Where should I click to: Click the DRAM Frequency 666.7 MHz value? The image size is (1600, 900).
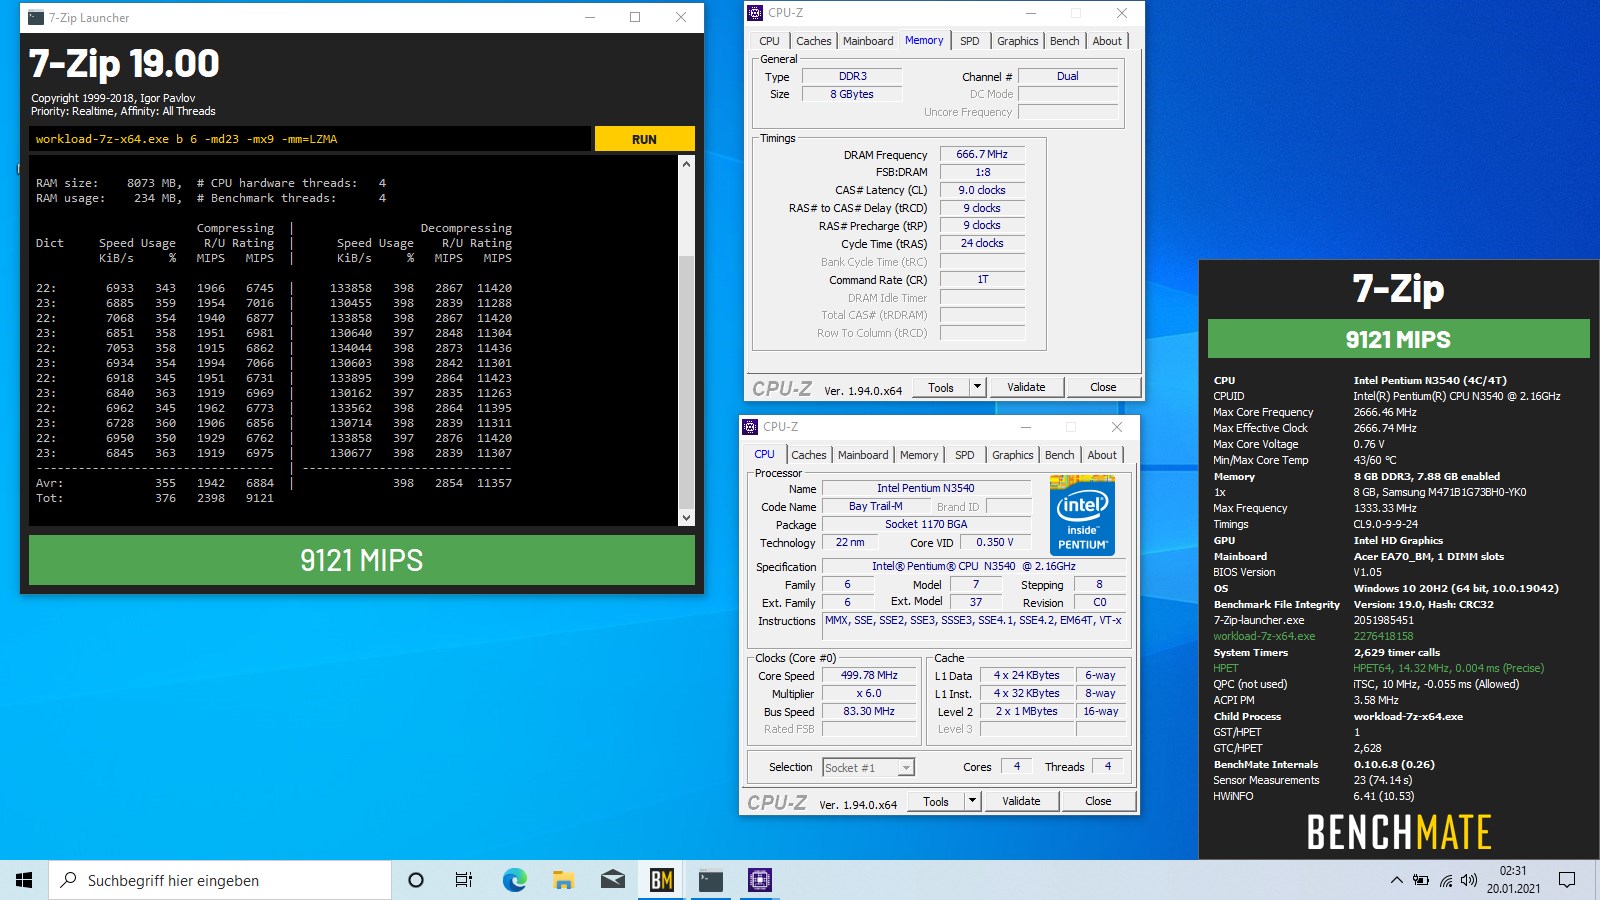982,154
